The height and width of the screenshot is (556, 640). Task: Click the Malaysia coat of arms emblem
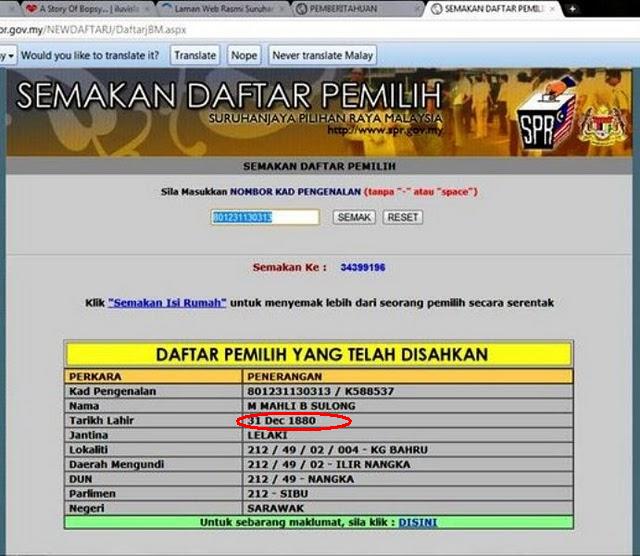603,126
